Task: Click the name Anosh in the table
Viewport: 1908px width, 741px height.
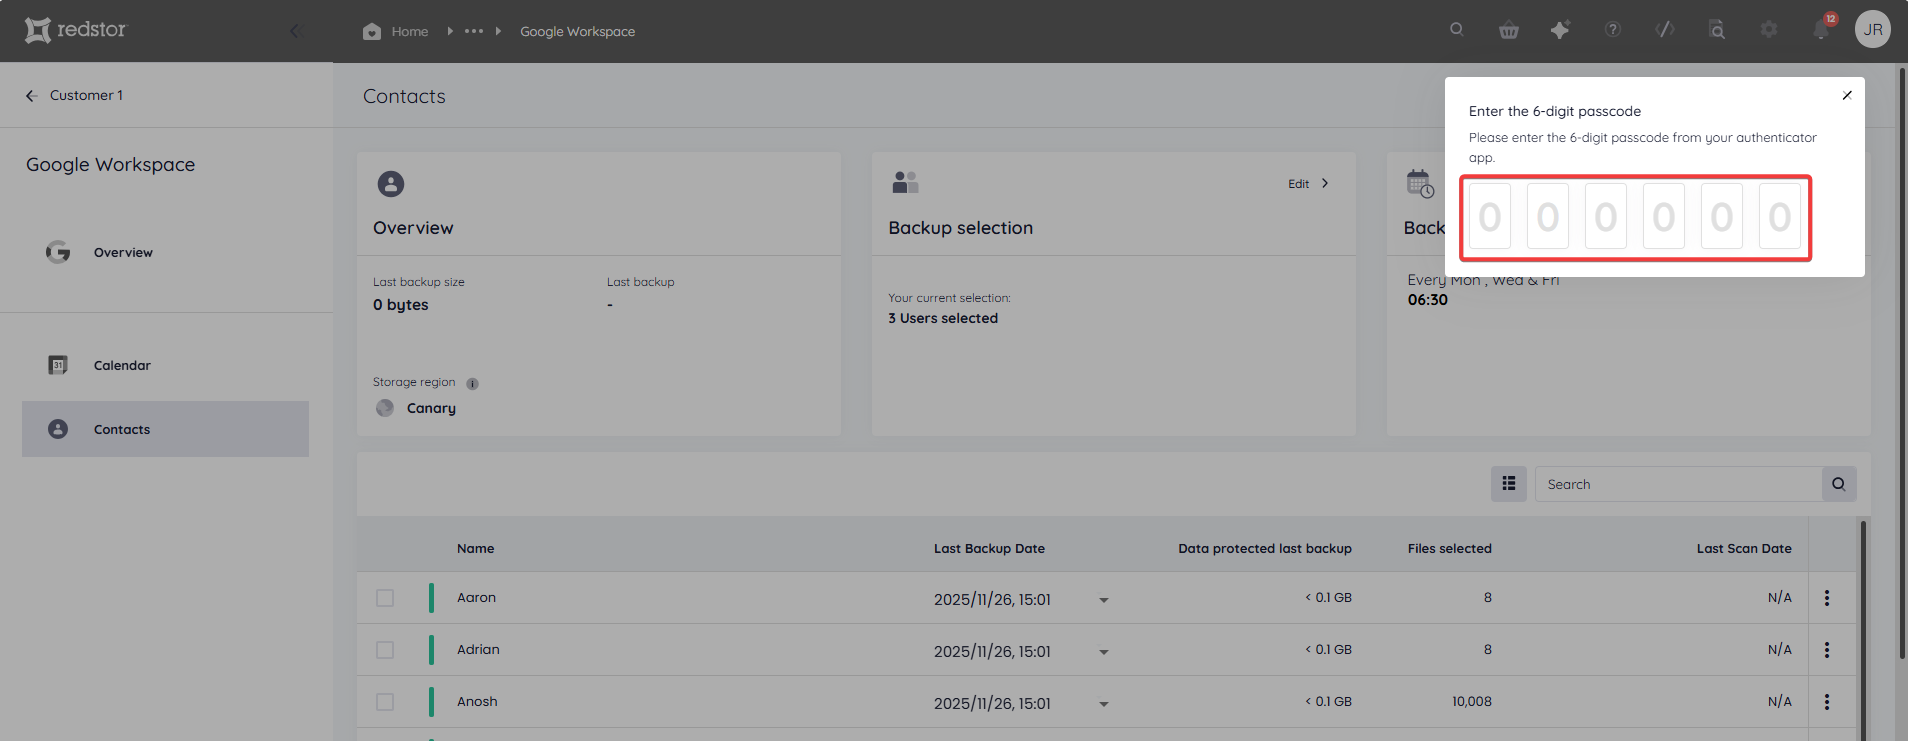Action: (x=477, y=701)
